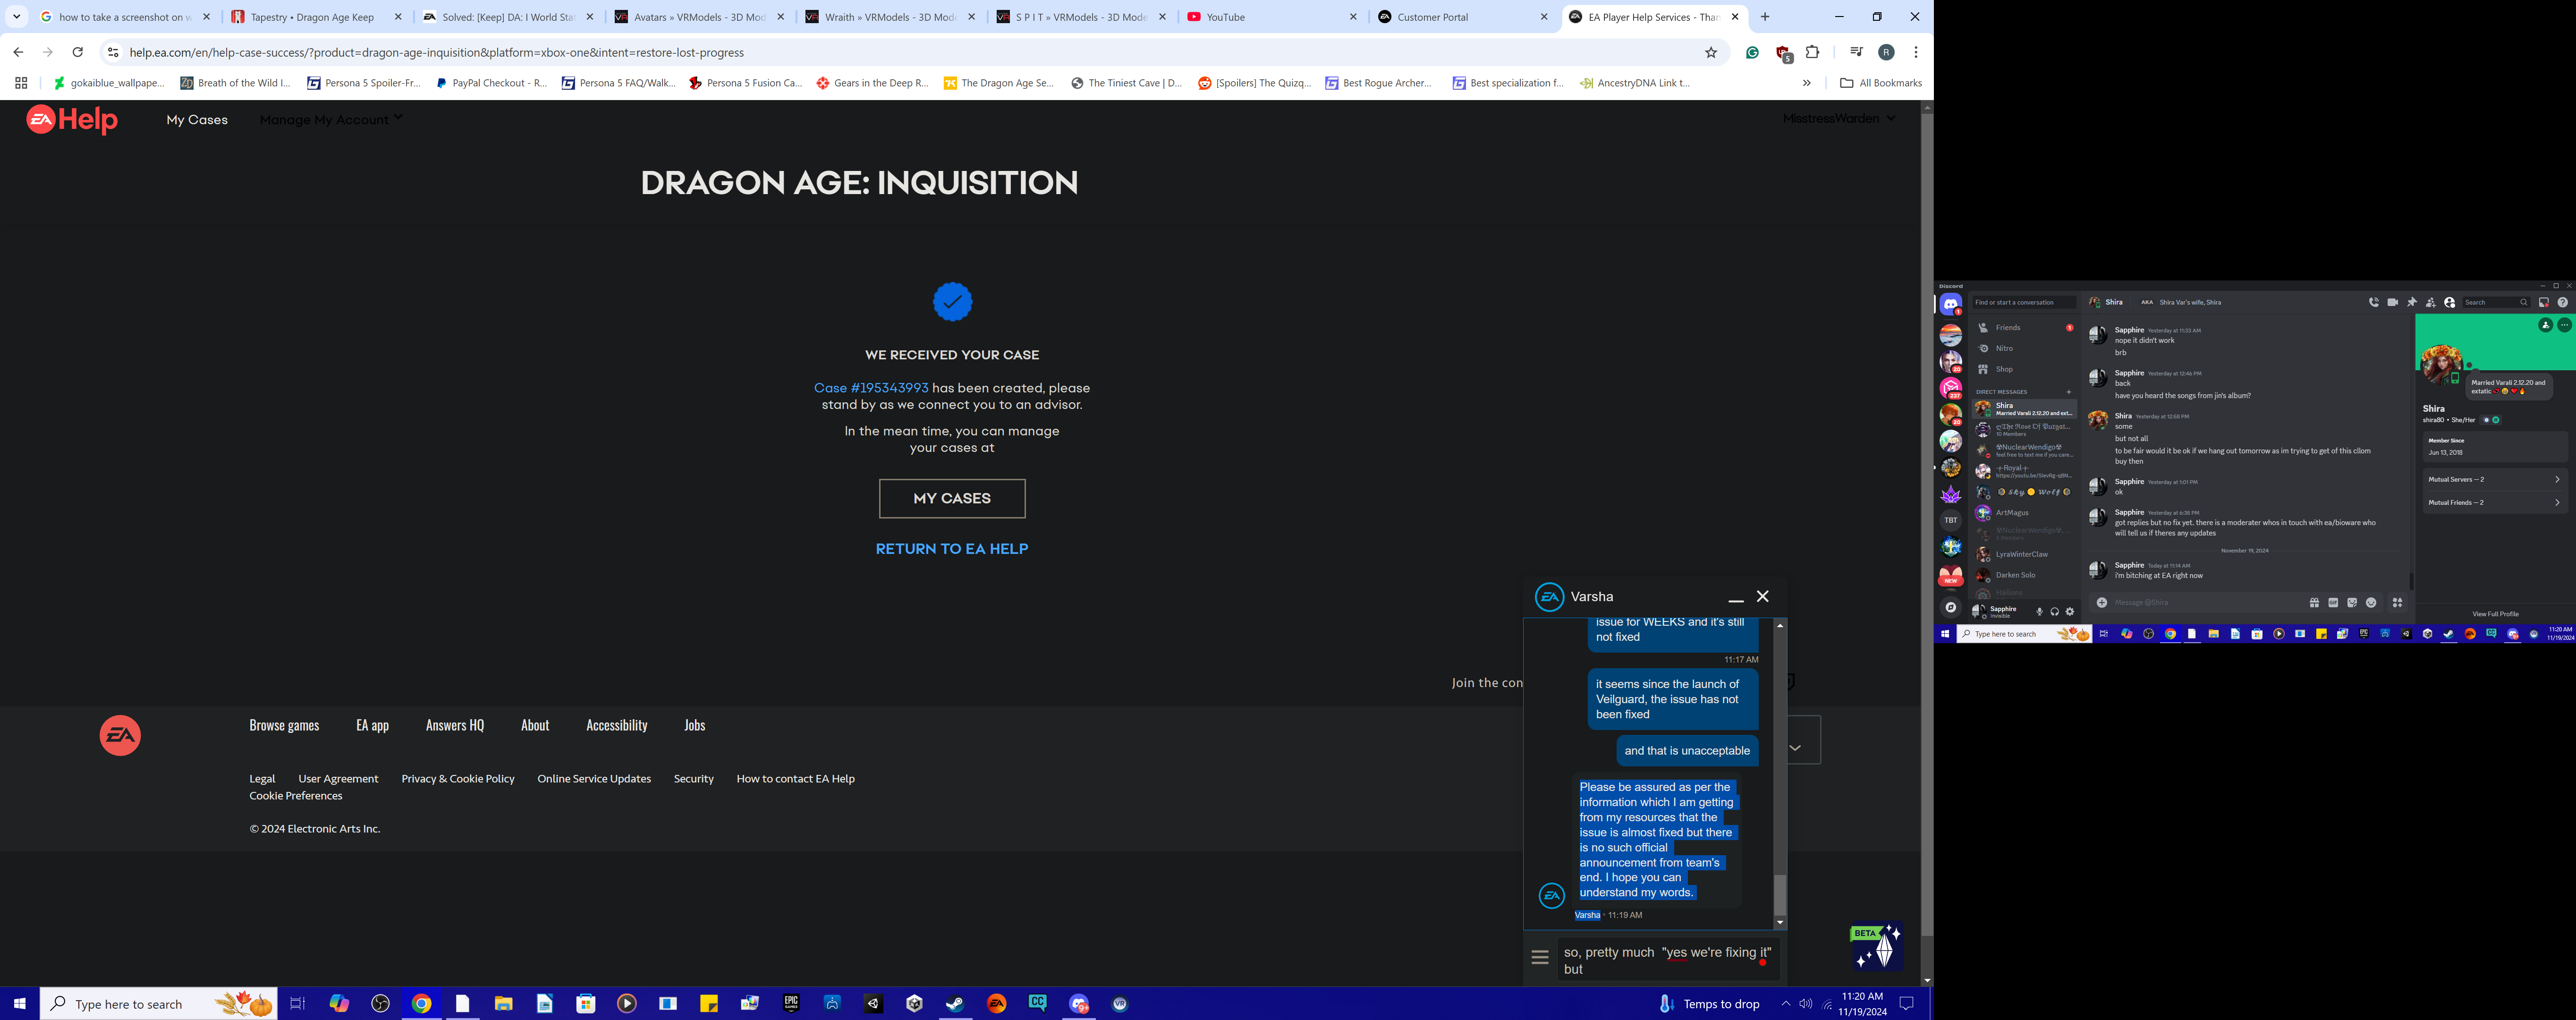Screen dimensions: 2576x1020
Task: Expand the Manage My Account dropdown
Action: click(331, 119)
